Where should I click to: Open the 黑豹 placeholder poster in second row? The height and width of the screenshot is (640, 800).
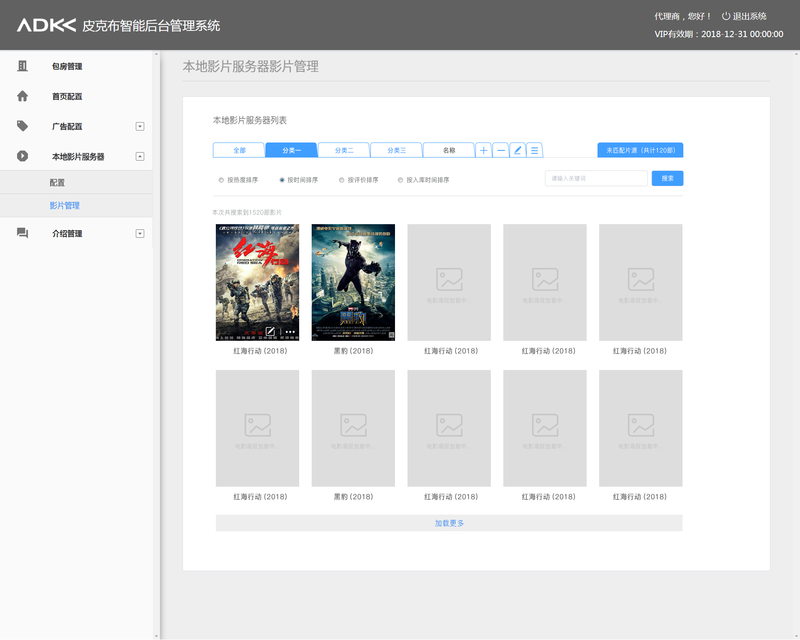point(353,428)
